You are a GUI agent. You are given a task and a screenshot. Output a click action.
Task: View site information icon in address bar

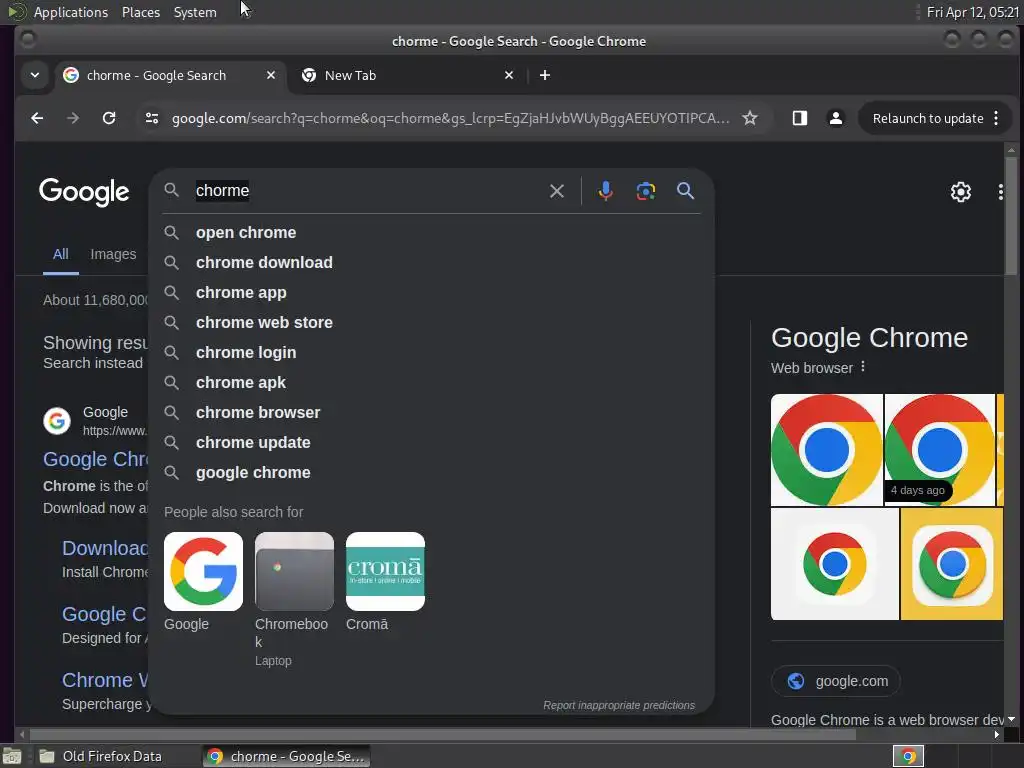tap(152, 118)
